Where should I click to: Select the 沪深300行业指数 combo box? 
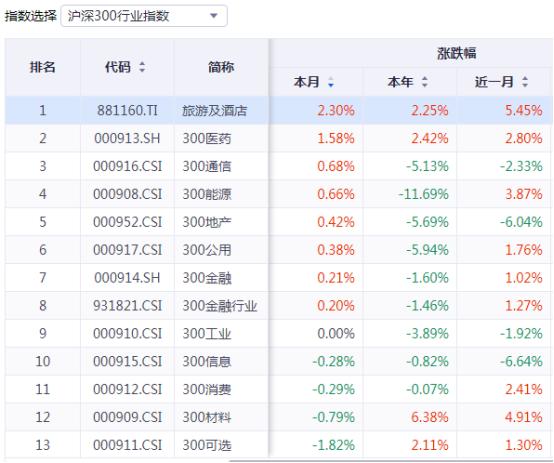pyautogui.click(x=144, y=16)
